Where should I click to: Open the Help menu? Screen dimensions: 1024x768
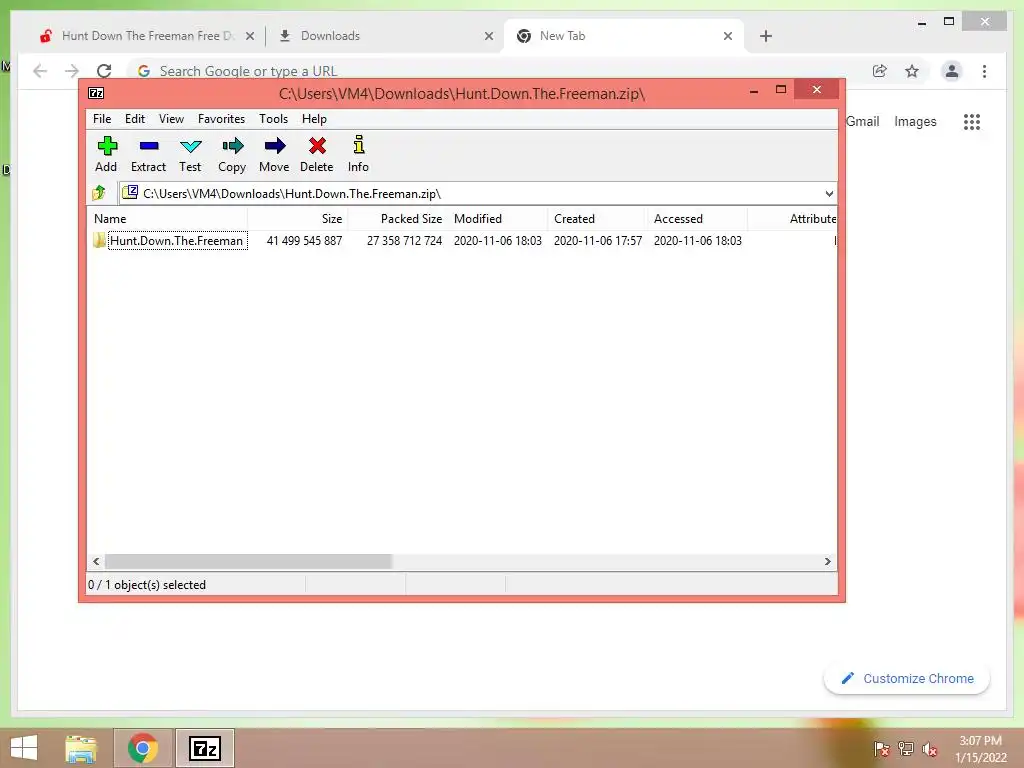[314, 119]
